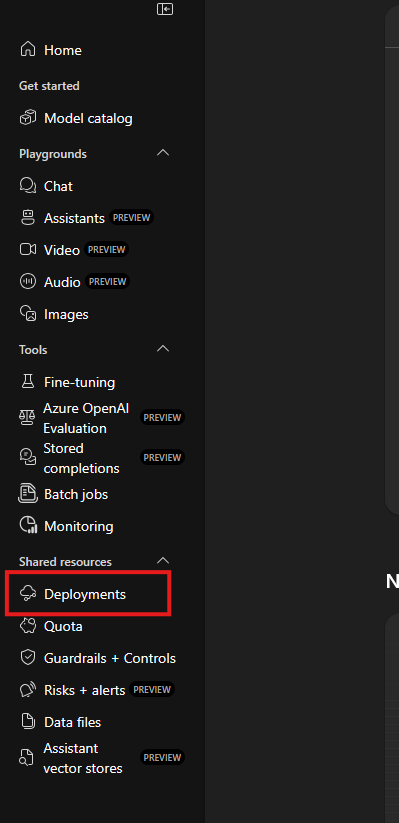Open Assistant vector stores
399x823 pixels.
pyautogui.click(x=83, y=758)
